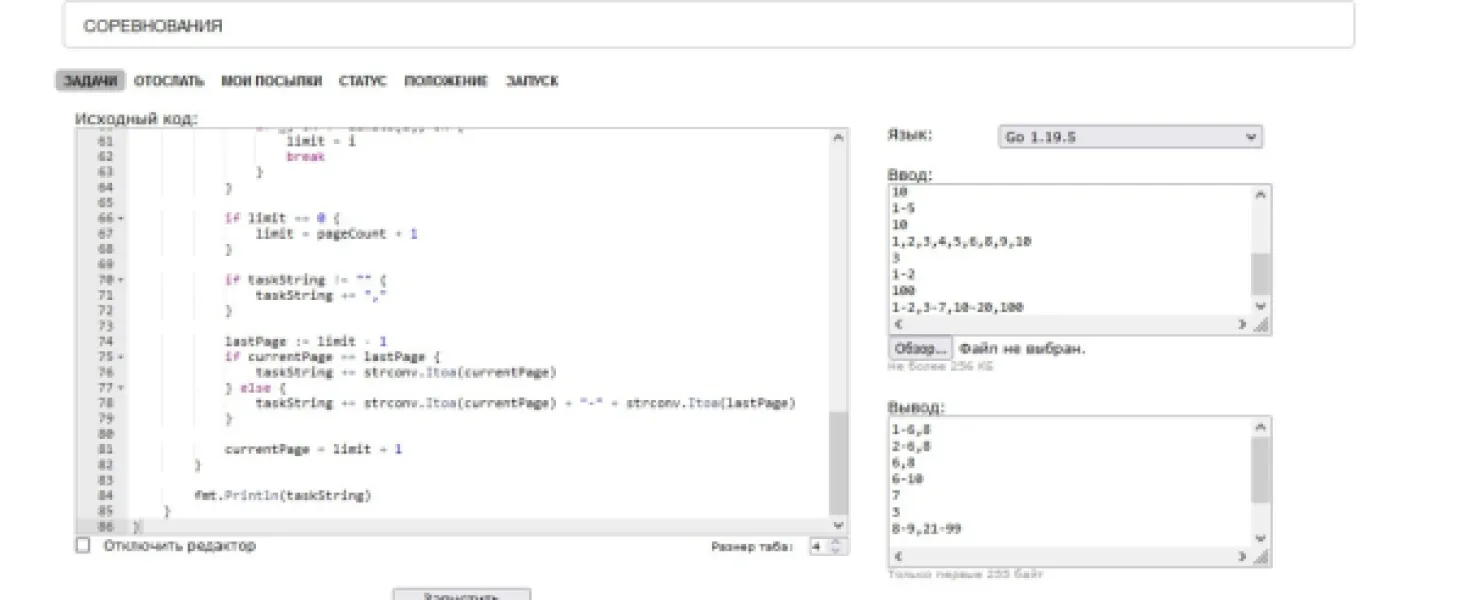The height and width of the screenshot is (600, 1463).
Task: Click the code editor vertical scrollbar thumb
Action: pyautogui.click(x=838, y=463)
